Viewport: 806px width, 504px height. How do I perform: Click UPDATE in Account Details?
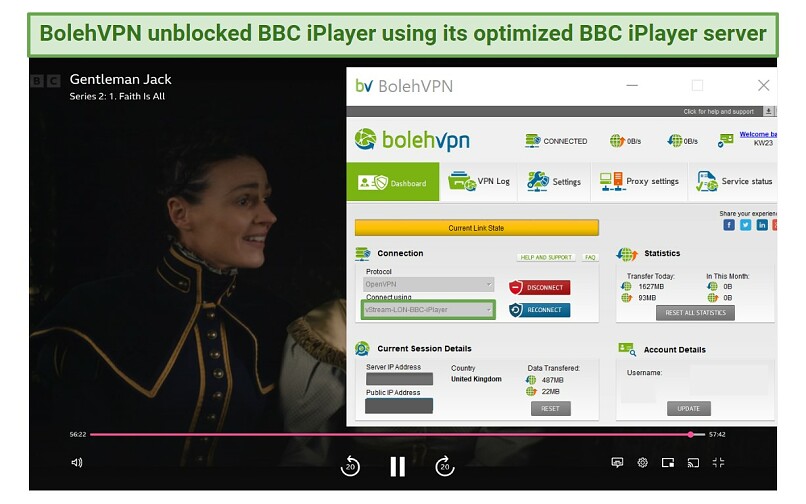click(x=689, y=409)
